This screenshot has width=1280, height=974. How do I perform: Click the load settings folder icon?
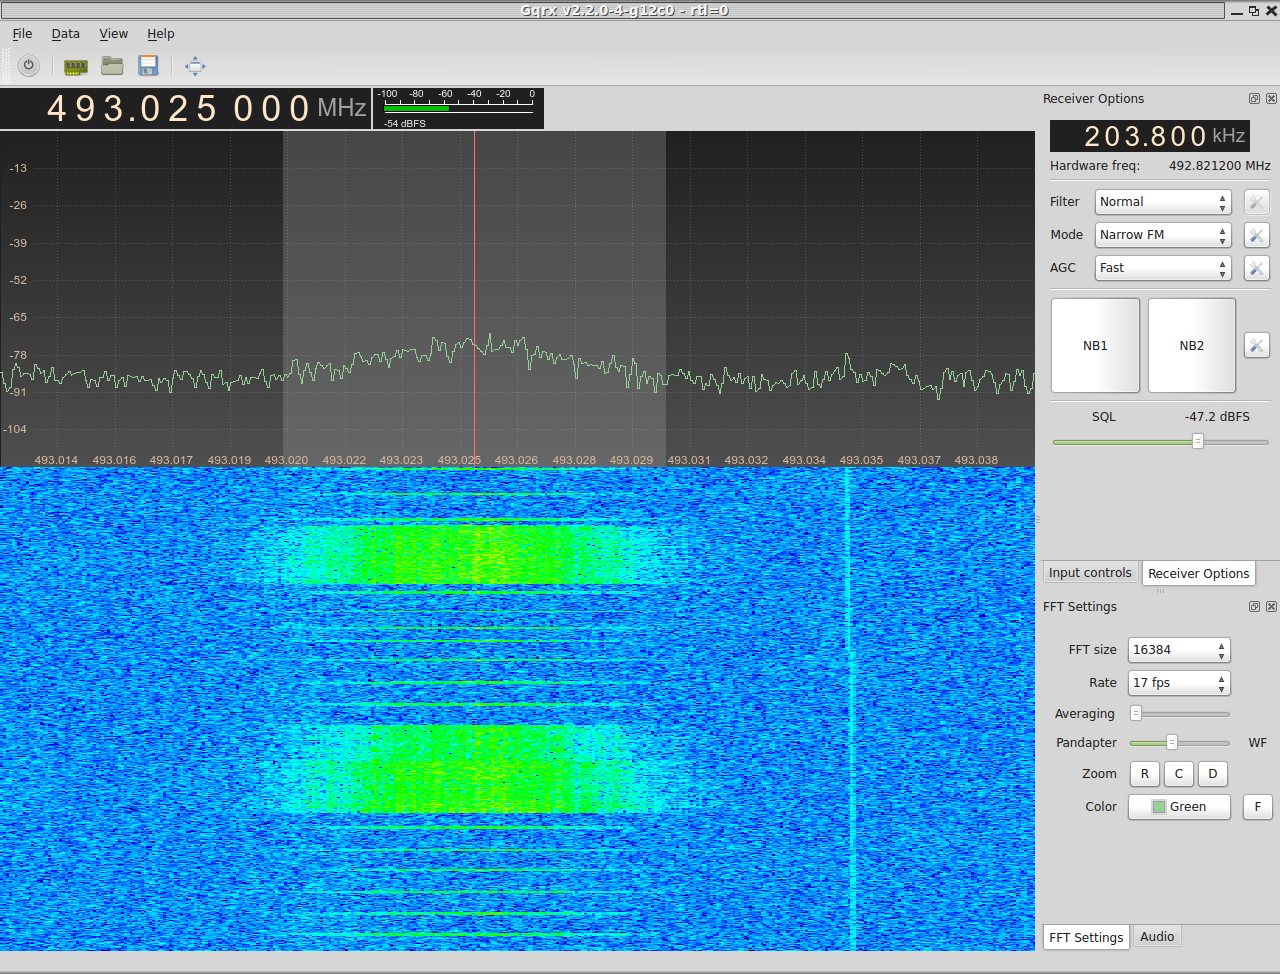coord(112,66)
